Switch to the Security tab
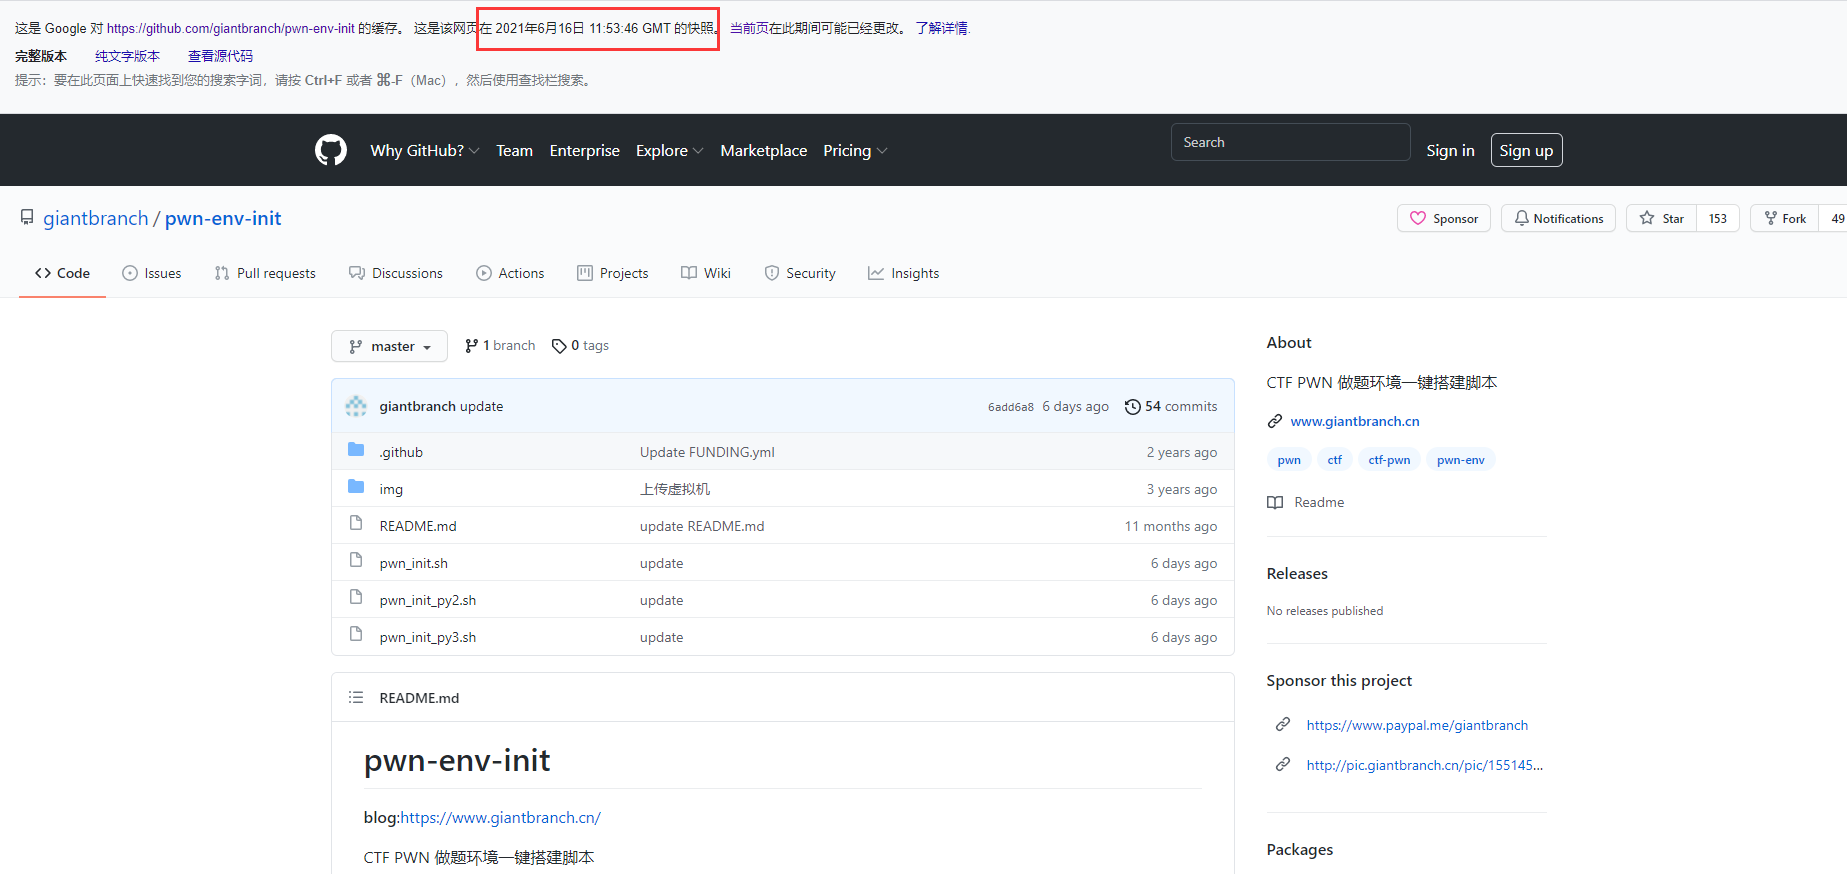This screenshot has width=1847, height=874. [x=800, y=273]
